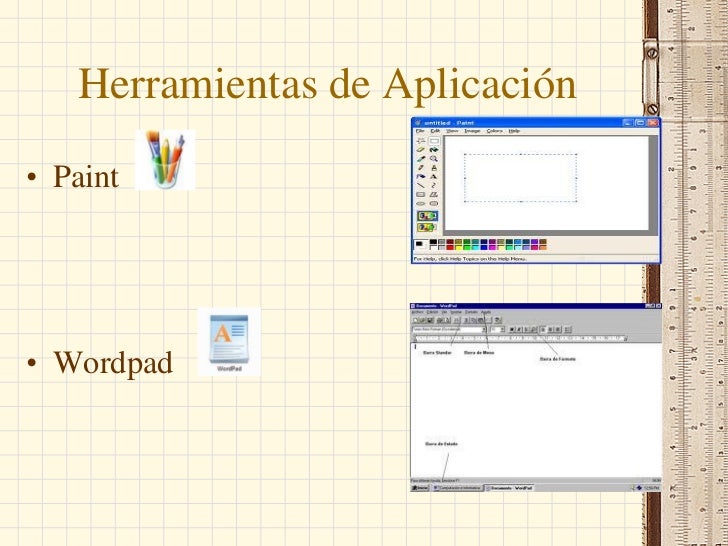Toggle Align Right in WordPad format bar
The image size is (728, 546).
558,330
